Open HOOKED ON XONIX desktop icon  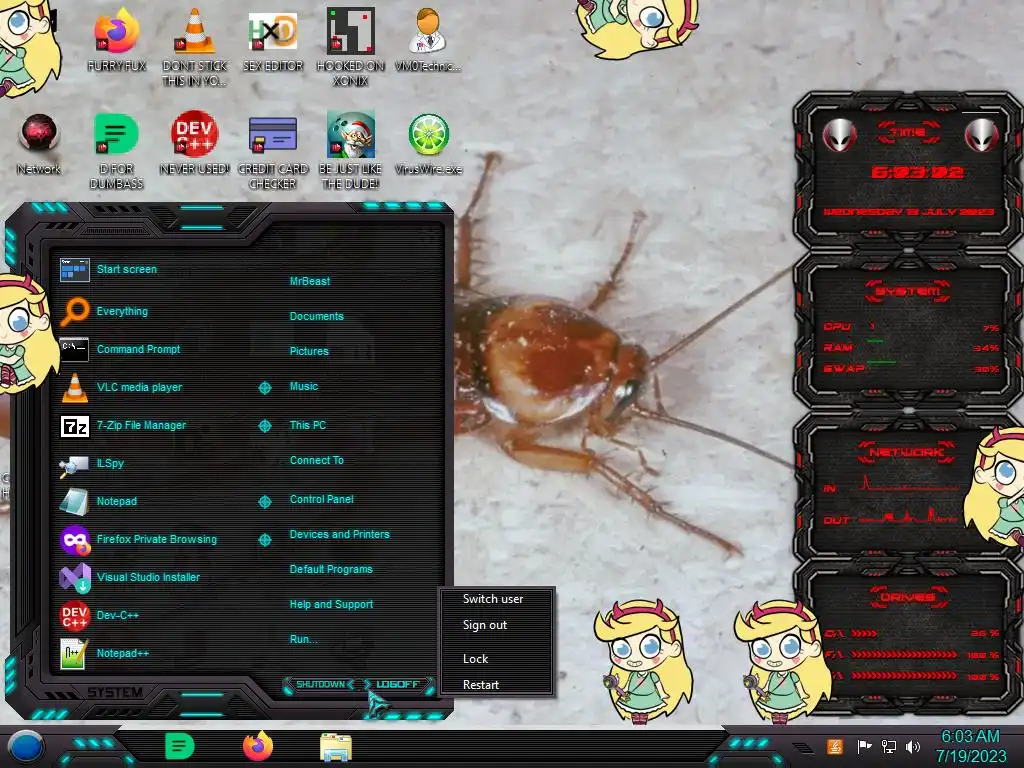click(351, 46)
